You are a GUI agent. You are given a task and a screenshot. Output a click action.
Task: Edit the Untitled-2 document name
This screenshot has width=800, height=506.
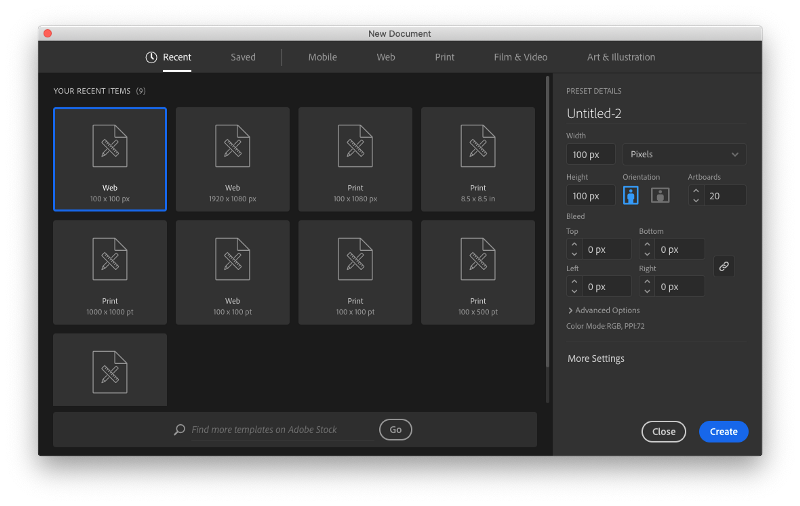(656, 113)
